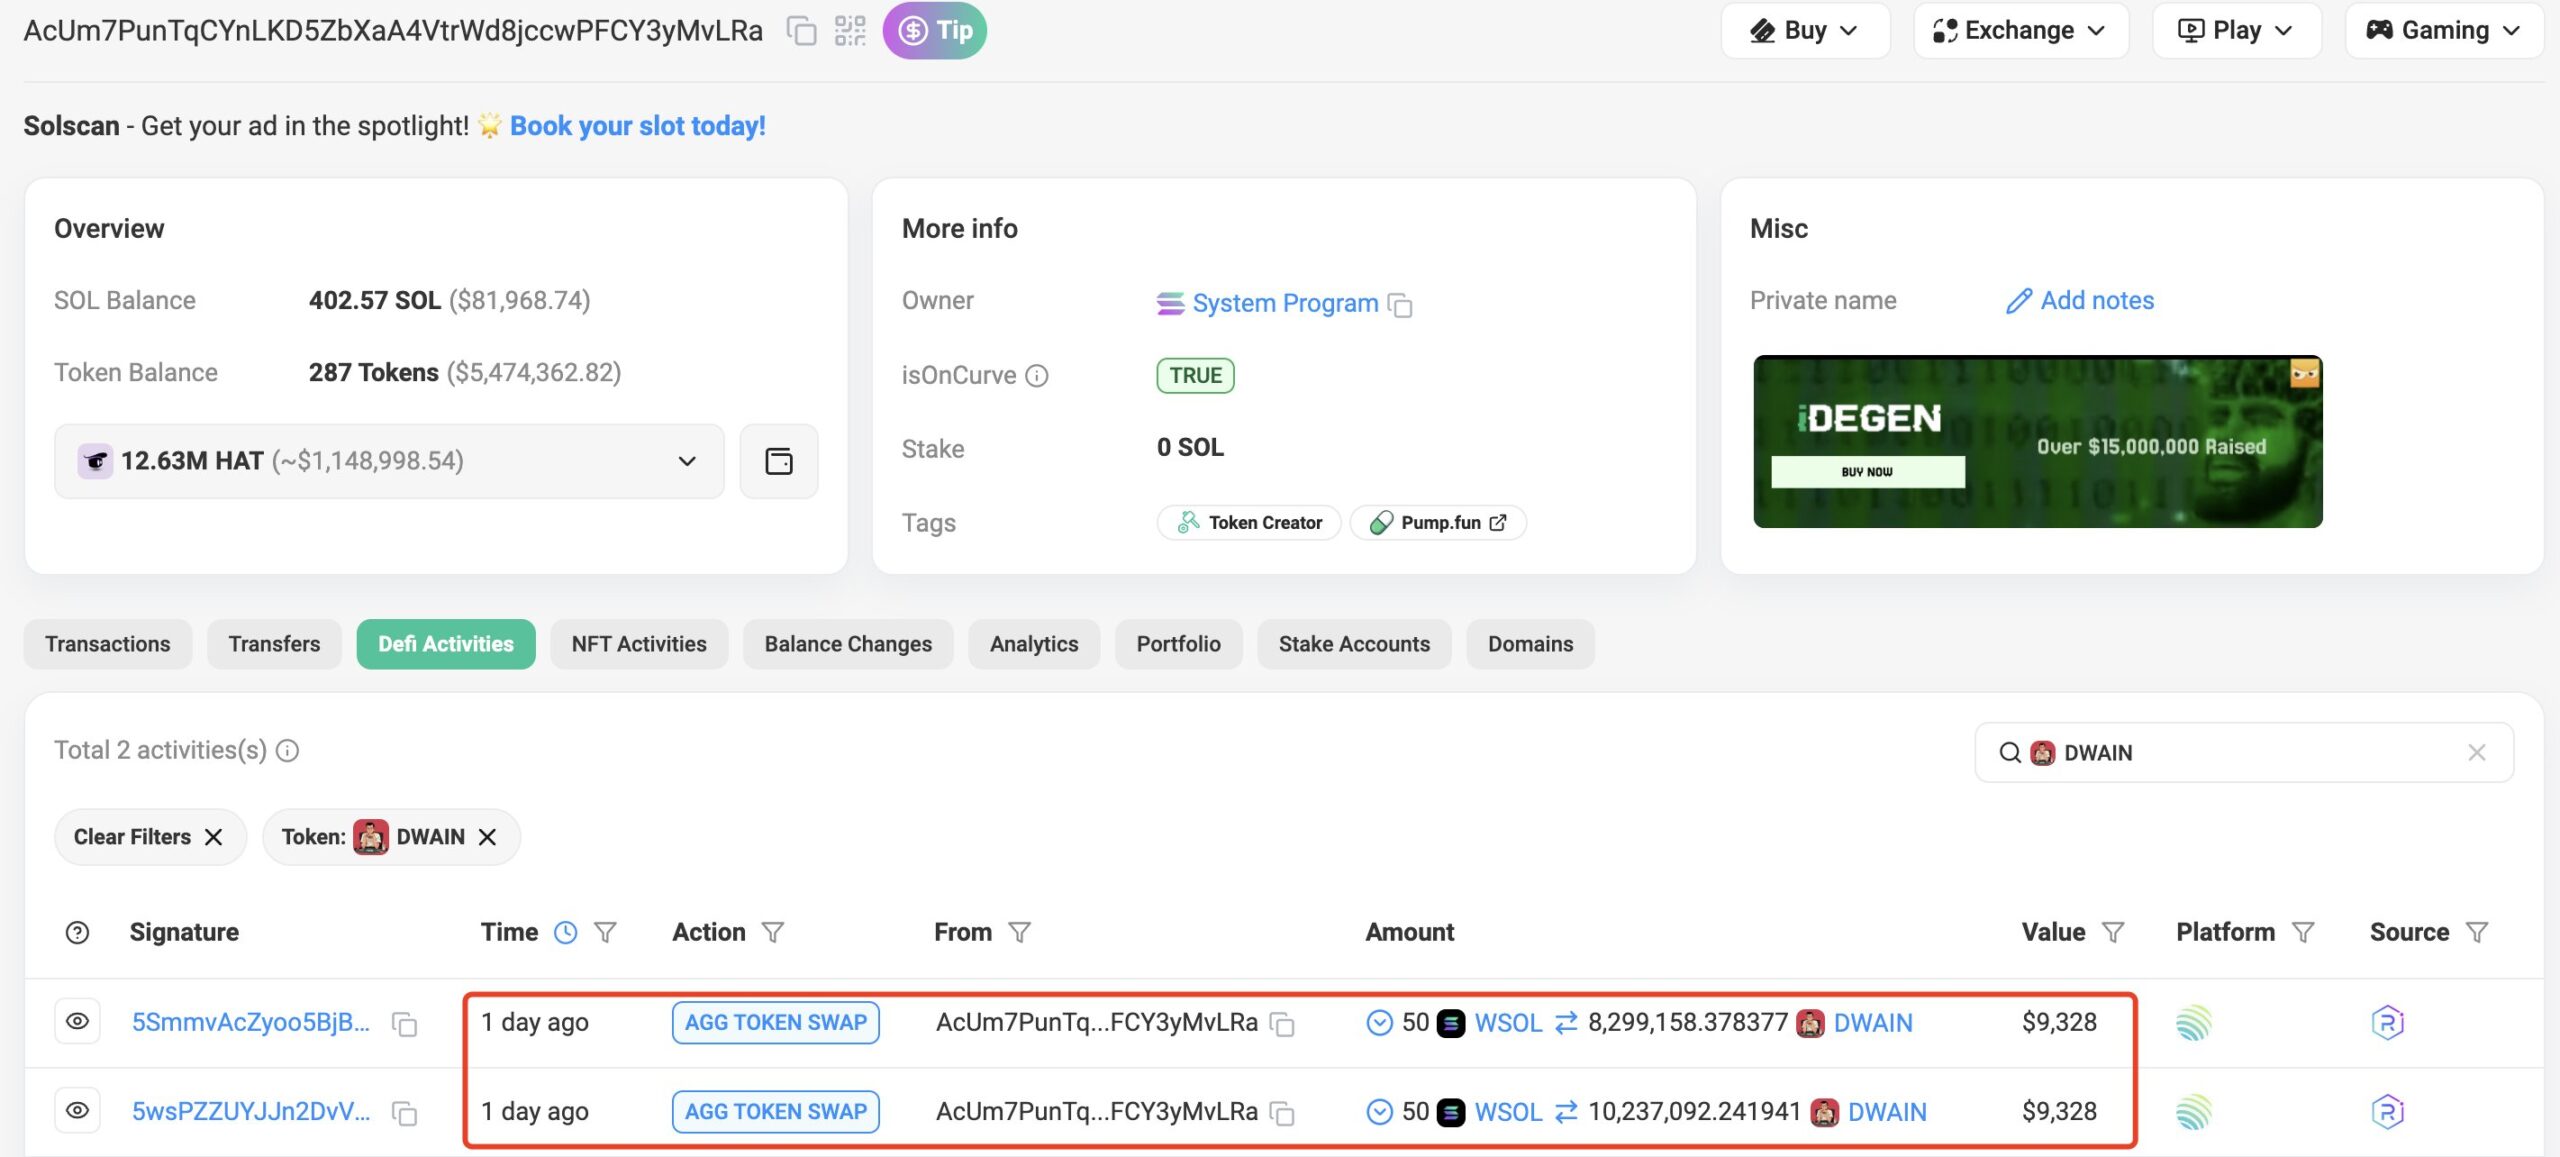Show the address QR code
Viewport: 2560px width, 1157px height.
pos(850,31)
